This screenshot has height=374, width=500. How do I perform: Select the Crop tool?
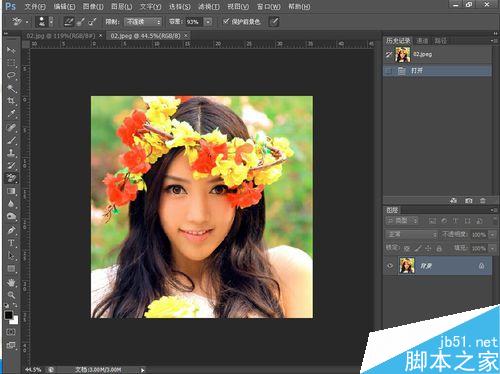tap(11, 101)
